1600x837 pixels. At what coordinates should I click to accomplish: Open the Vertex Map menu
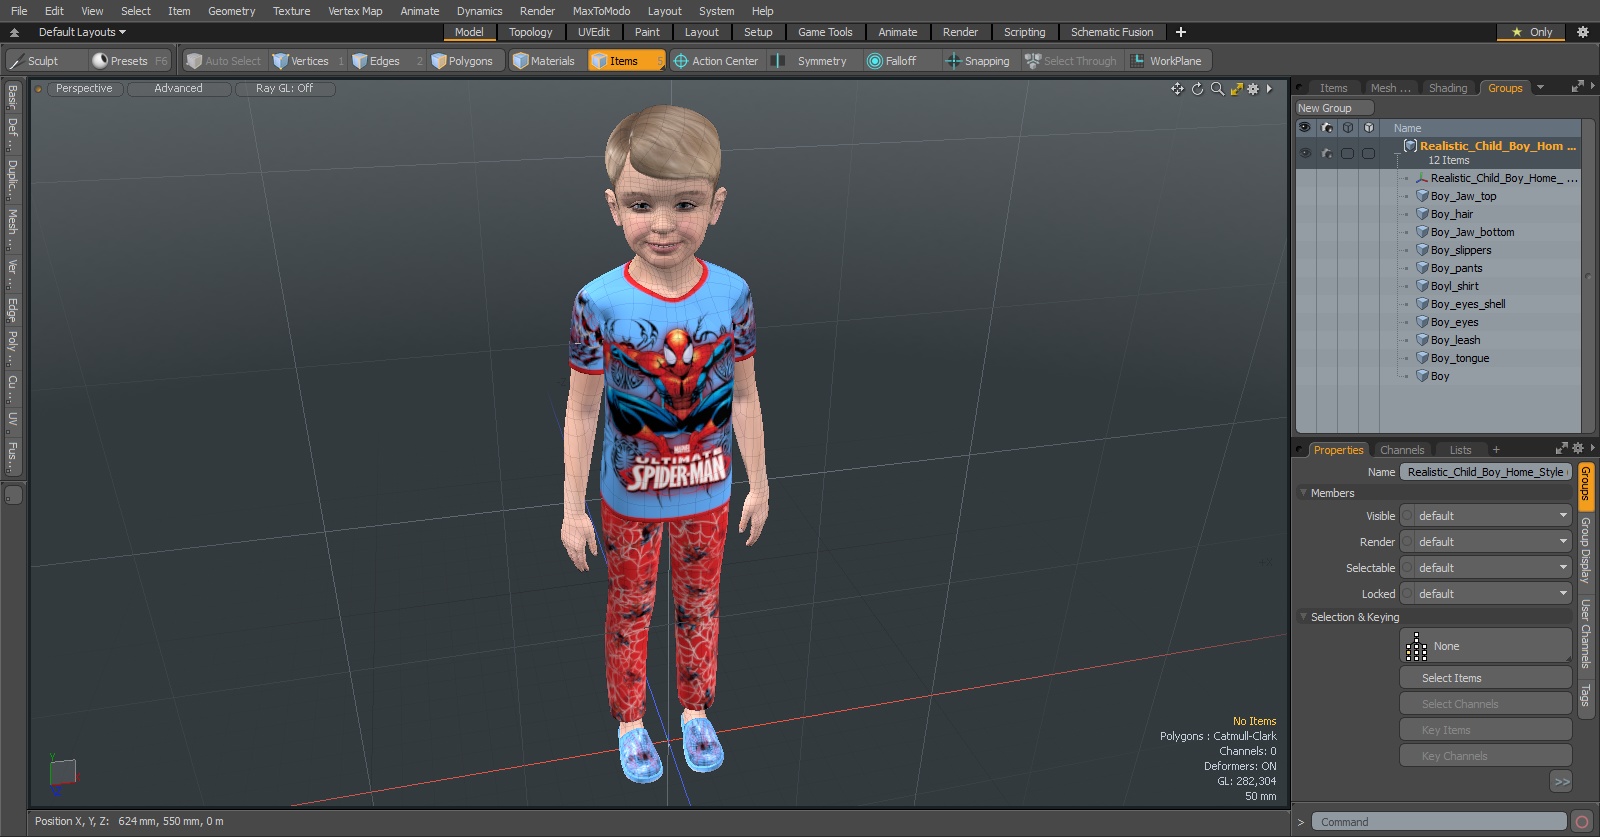coord(355,11)
